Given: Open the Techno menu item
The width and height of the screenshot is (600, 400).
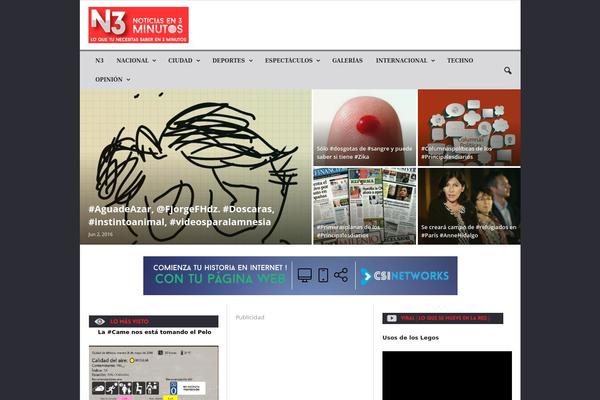Looking at the screenshot, I should click(460, 60).
